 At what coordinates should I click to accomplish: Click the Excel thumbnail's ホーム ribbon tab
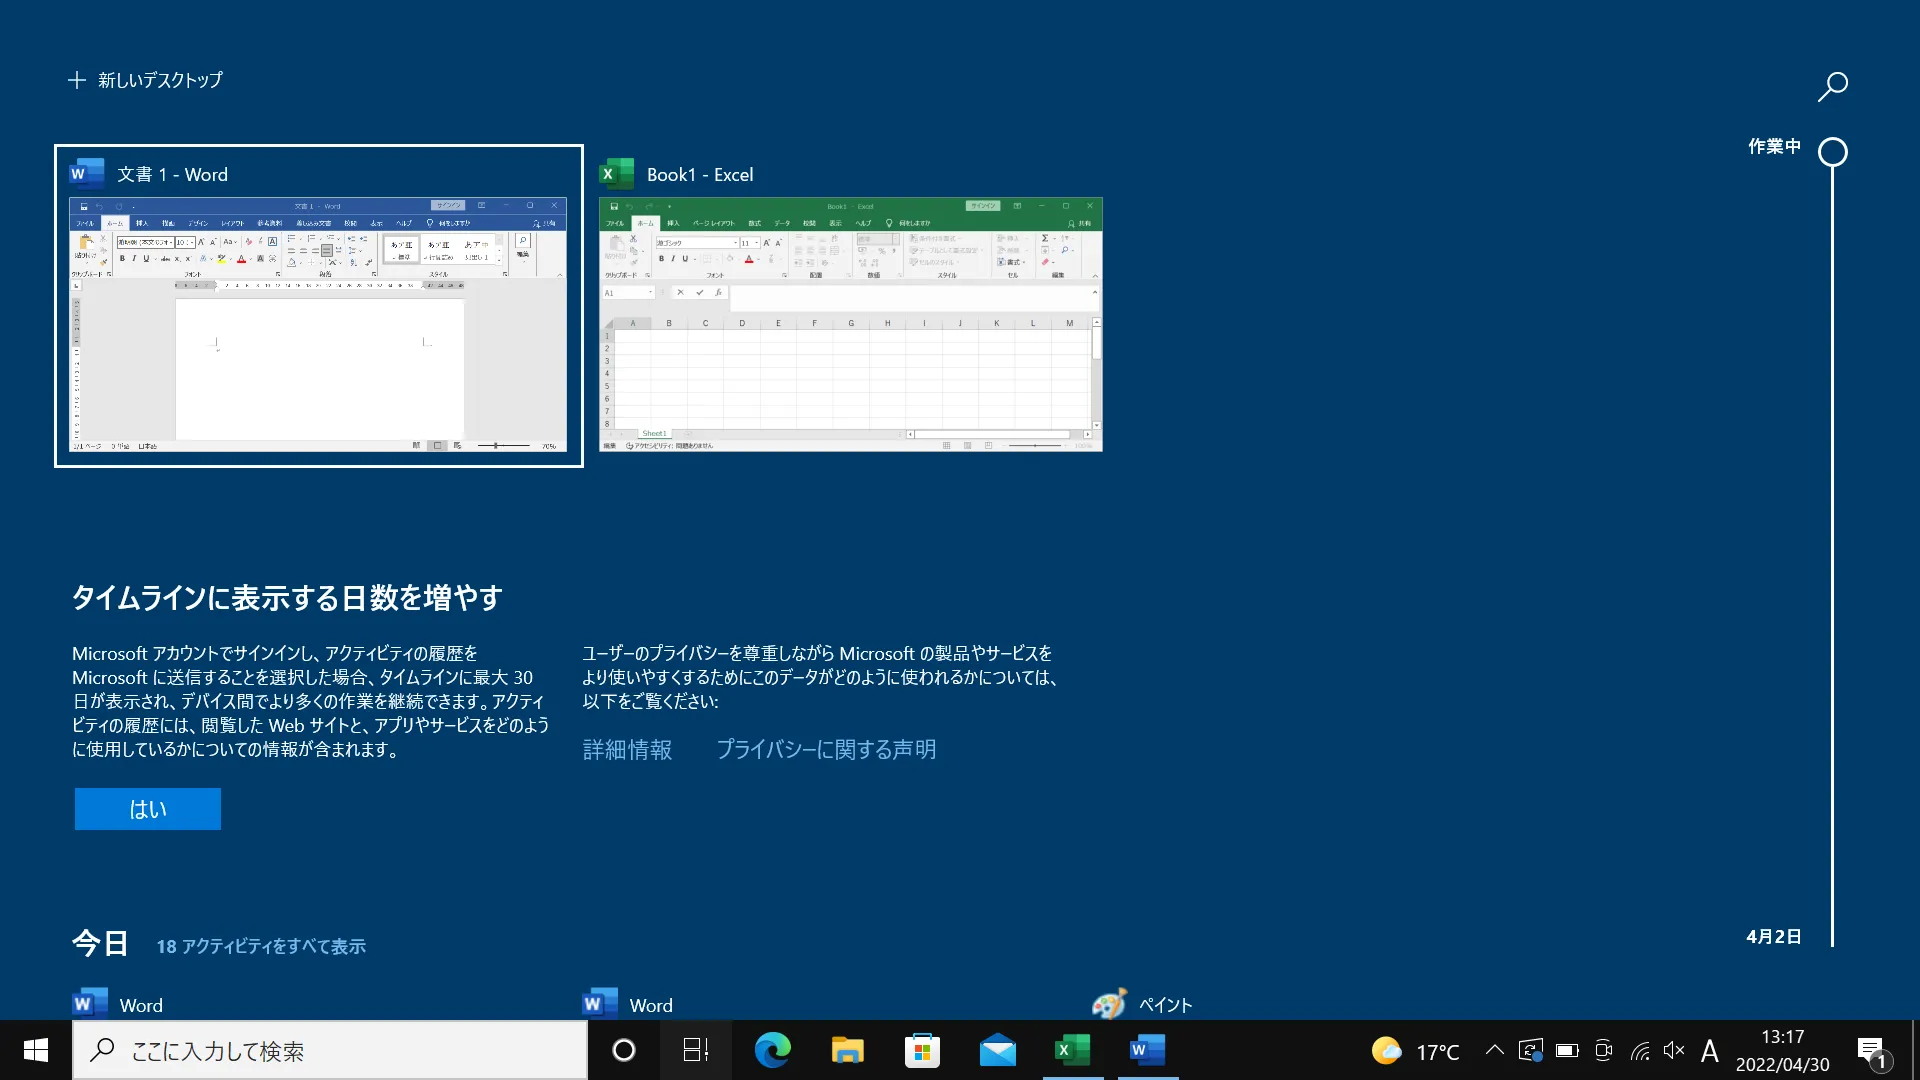(x=645, y=223)
